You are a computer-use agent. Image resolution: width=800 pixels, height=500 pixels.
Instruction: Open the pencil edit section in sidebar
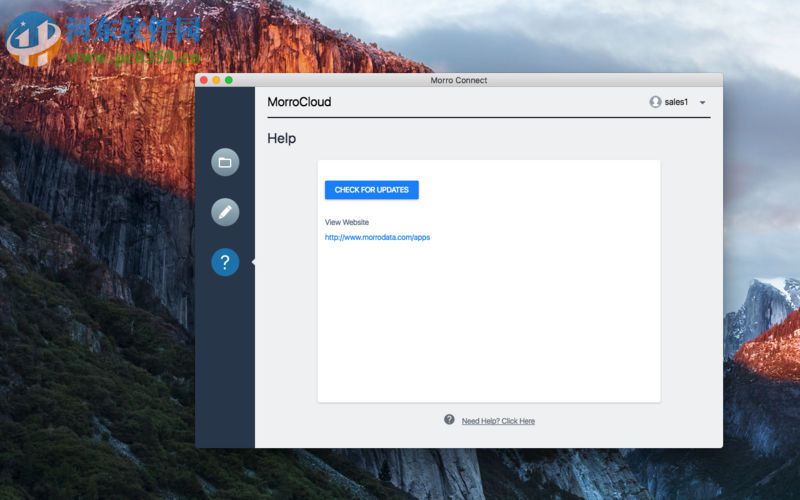point(225,212)
